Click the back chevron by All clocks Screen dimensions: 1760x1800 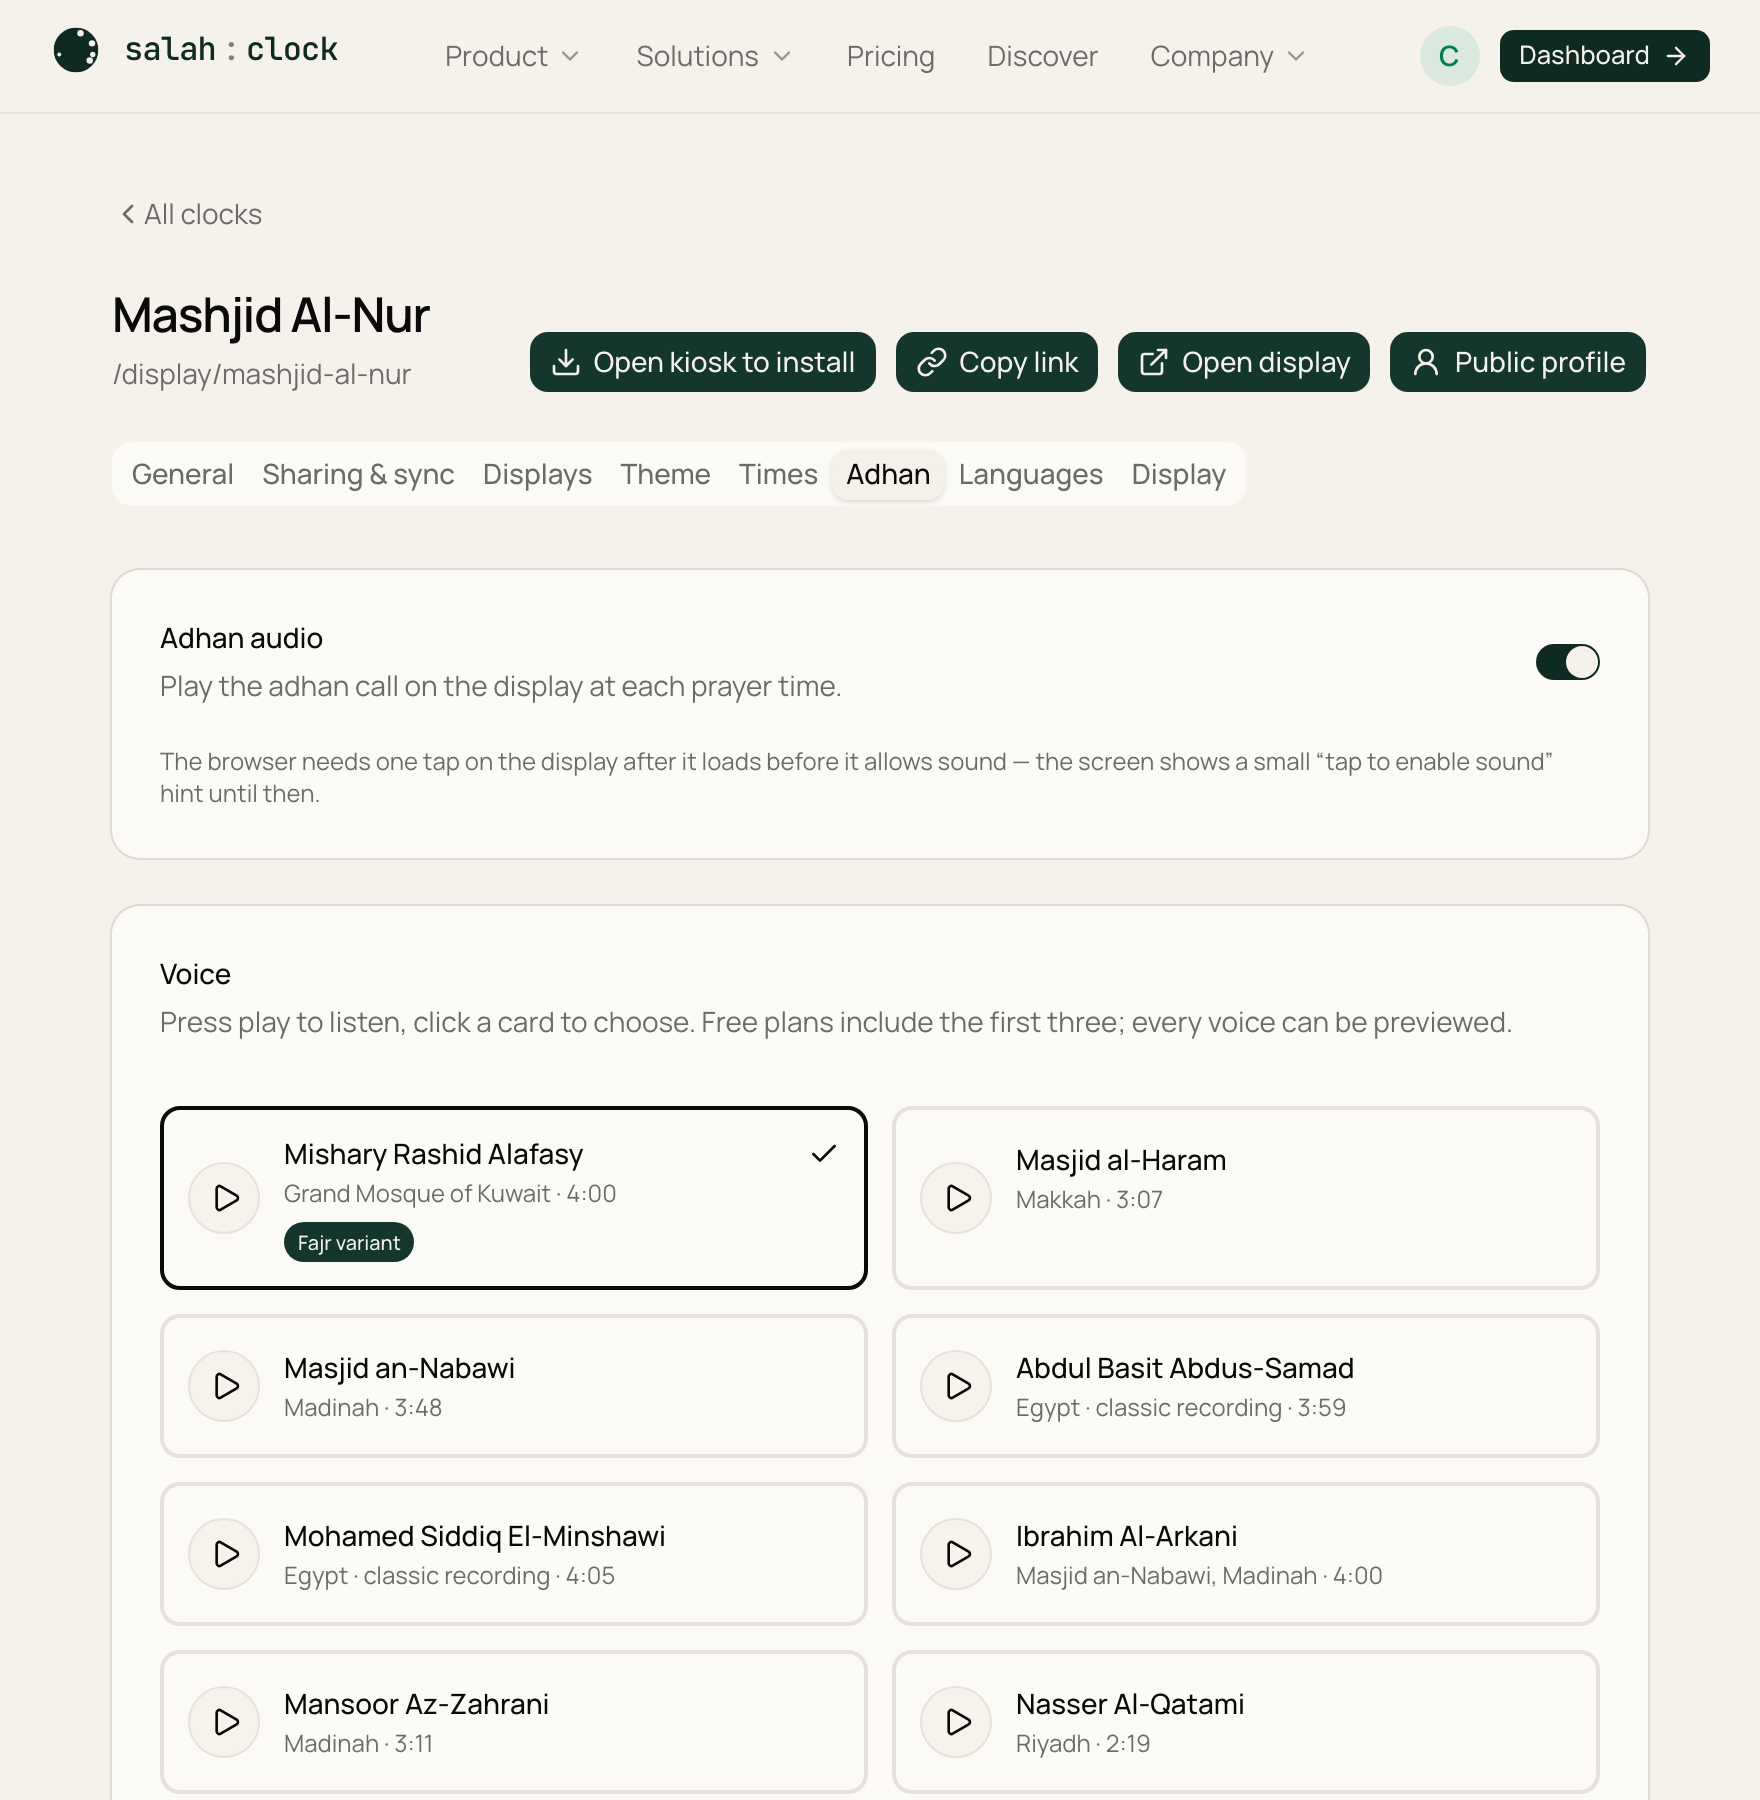[x=128, y=214]
